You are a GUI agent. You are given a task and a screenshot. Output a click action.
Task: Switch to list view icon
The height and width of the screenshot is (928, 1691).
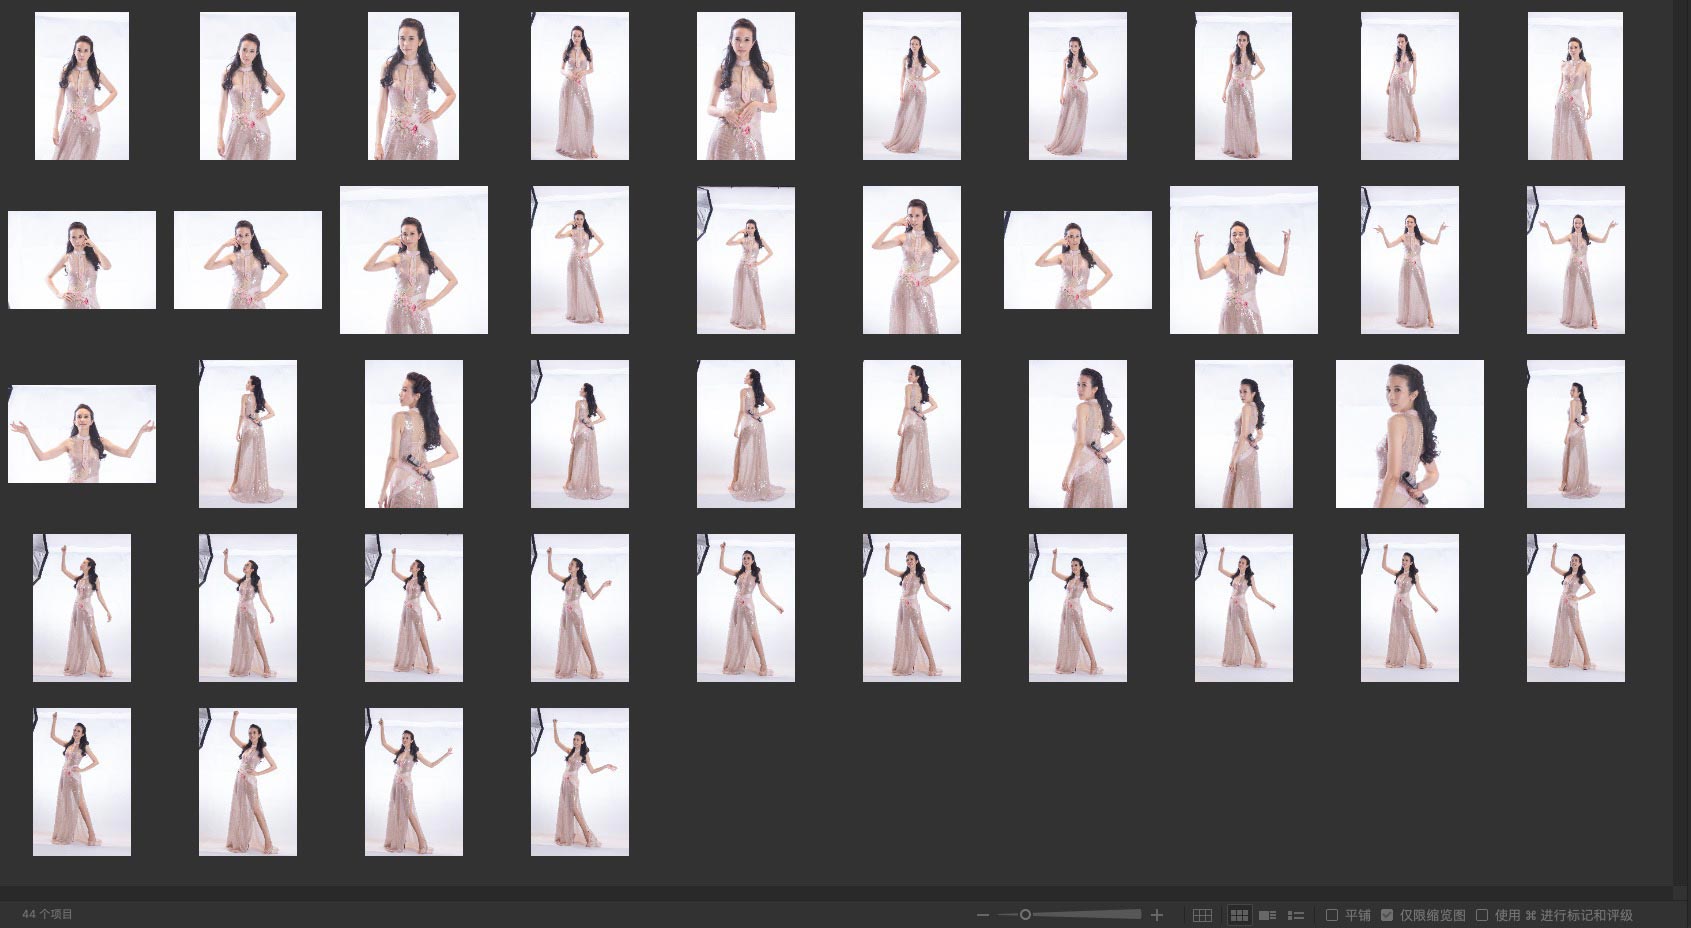[x=1295, y=915]
